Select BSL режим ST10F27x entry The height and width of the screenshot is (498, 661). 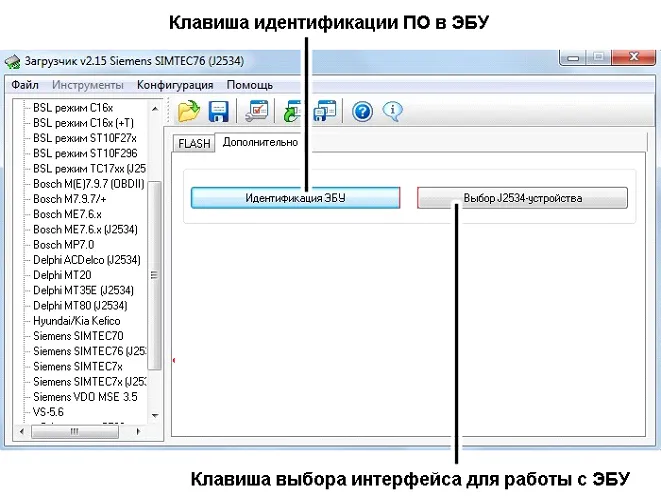click(85, 138)
